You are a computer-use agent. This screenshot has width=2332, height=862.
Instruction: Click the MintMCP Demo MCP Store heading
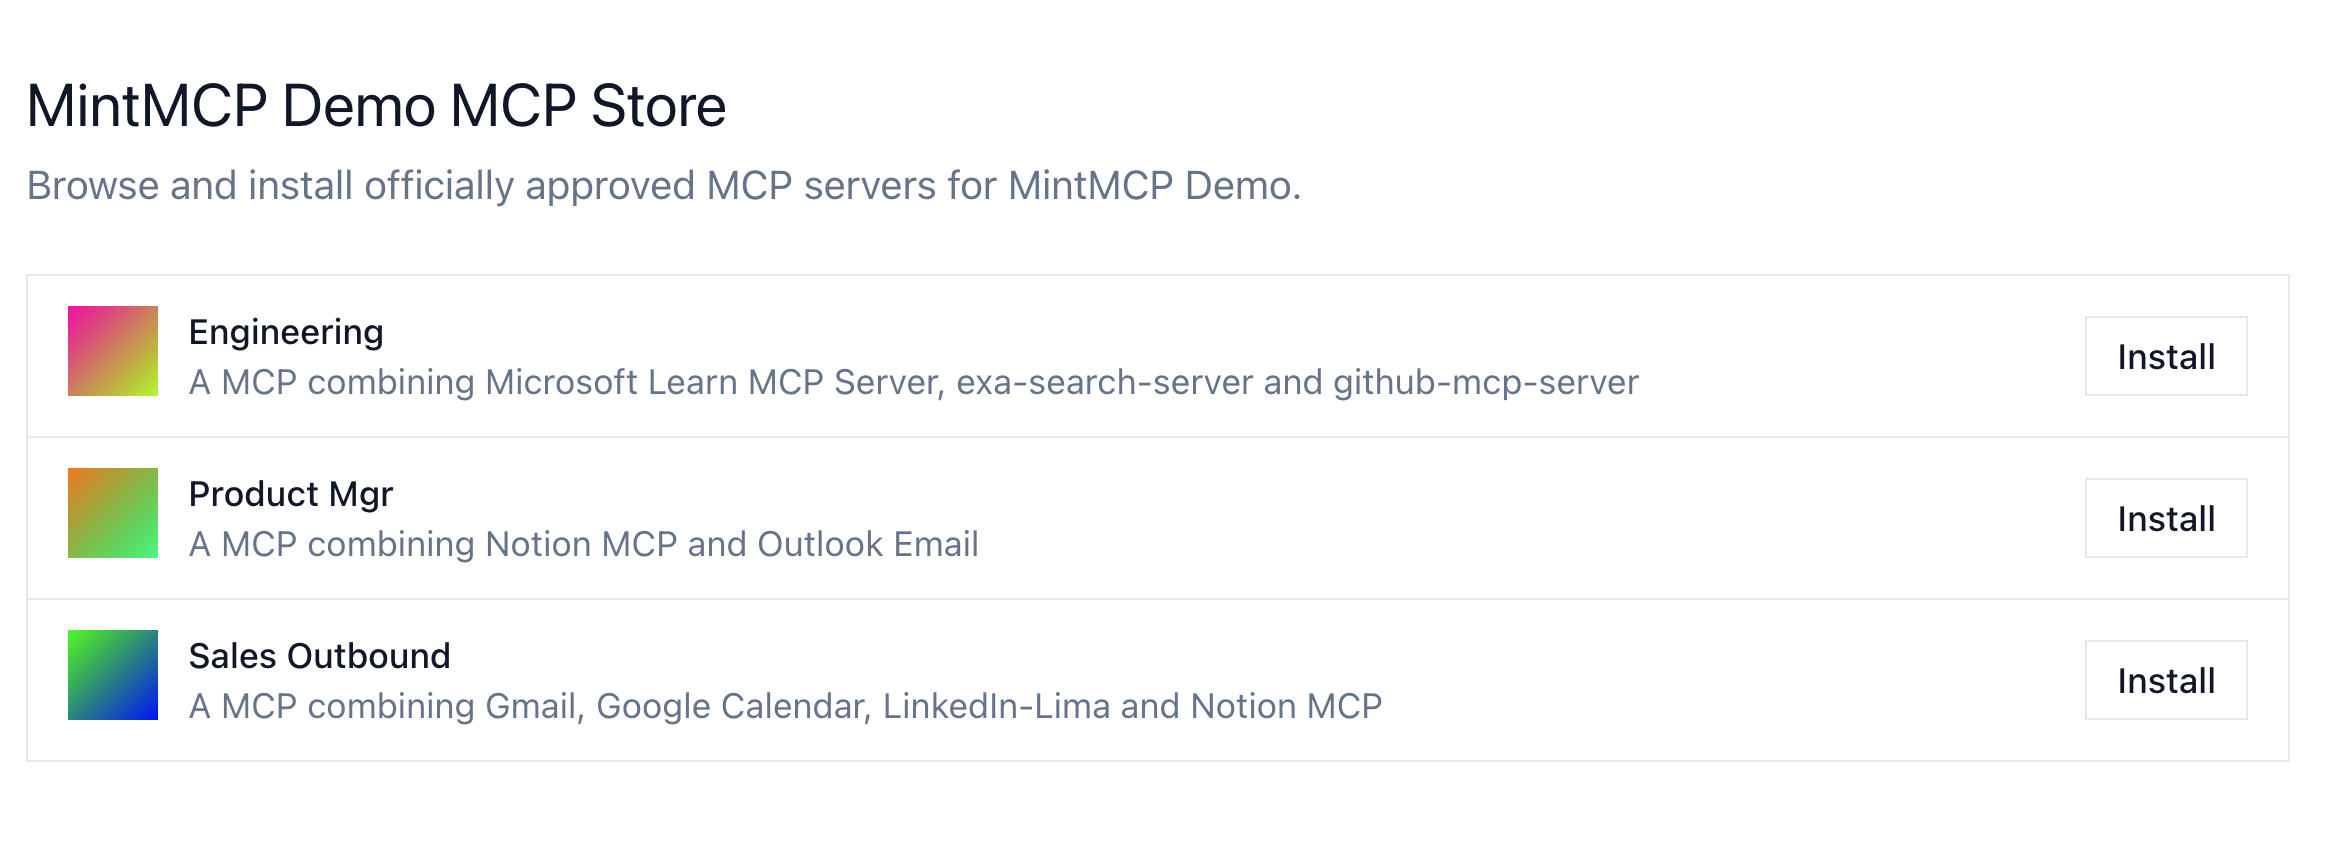coord(376,106)
